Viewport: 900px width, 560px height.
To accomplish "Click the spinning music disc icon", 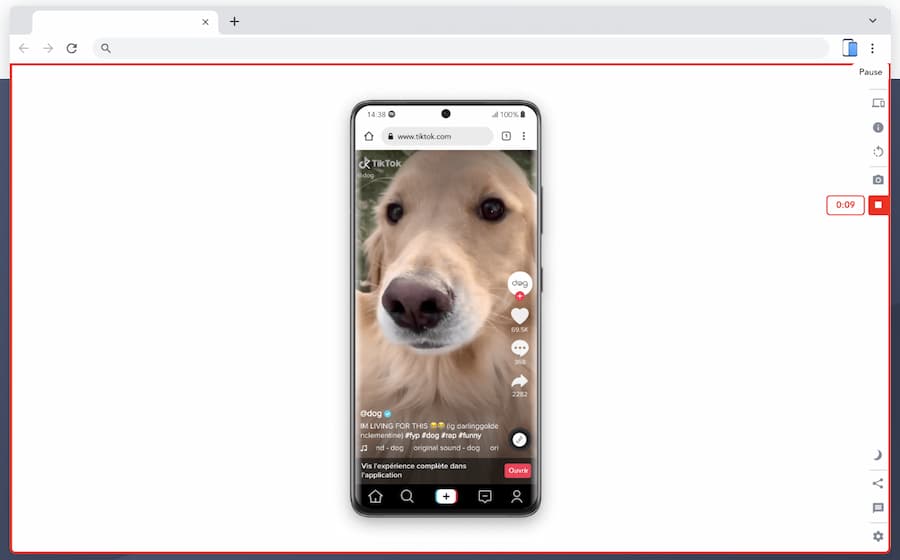I will tap(519, 440).
